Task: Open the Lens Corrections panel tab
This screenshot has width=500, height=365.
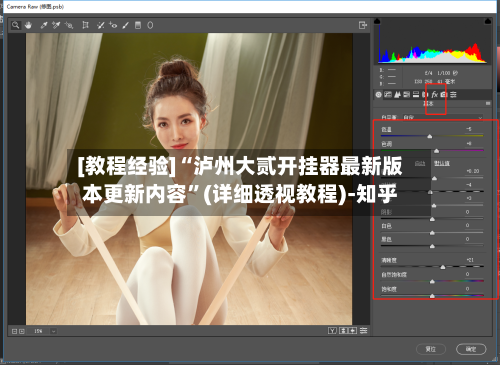Action: coord(425,95)
